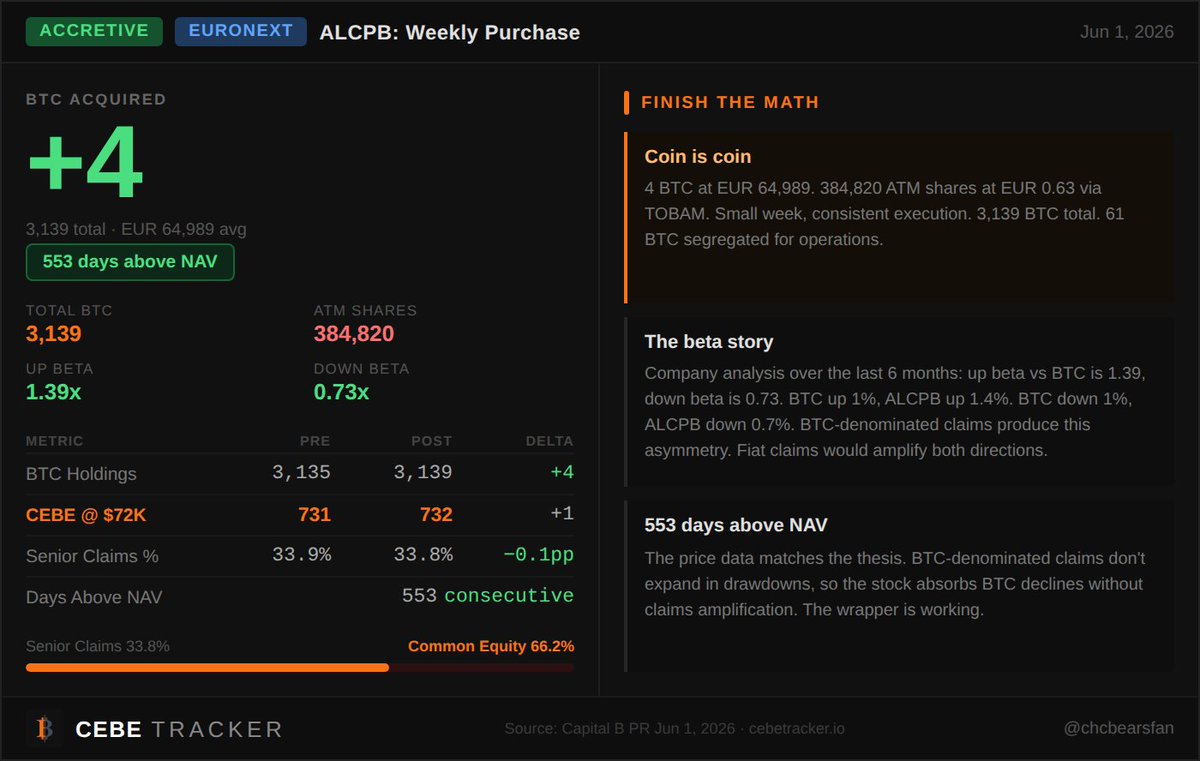Click the FINISH THE MATH heading
The width and height of the screenshot is (1200, 761).
[x=730, y=102]
